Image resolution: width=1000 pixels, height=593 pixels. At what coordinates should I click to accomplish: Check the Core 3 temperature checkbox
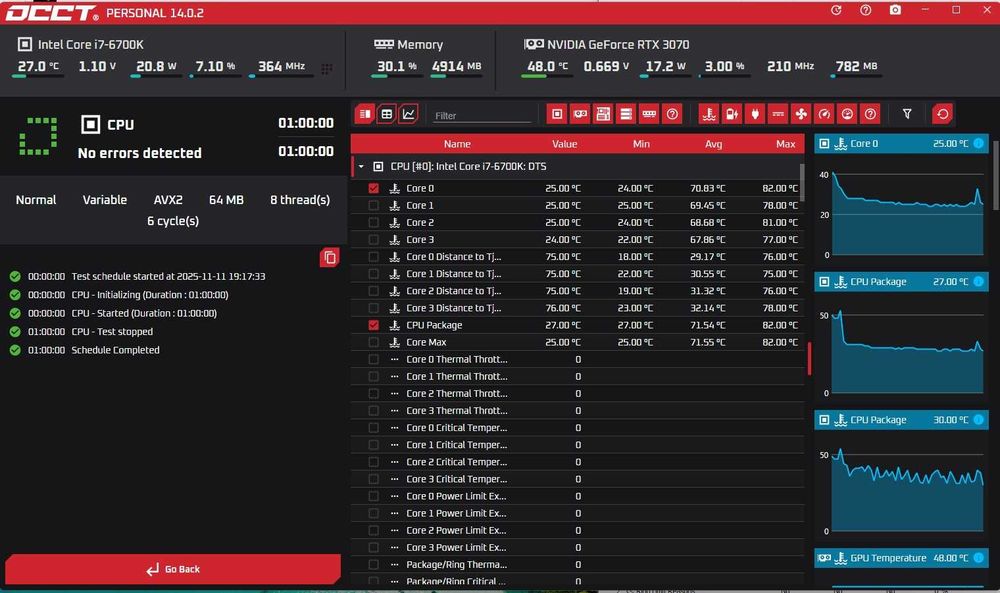[x=373, y=240]
